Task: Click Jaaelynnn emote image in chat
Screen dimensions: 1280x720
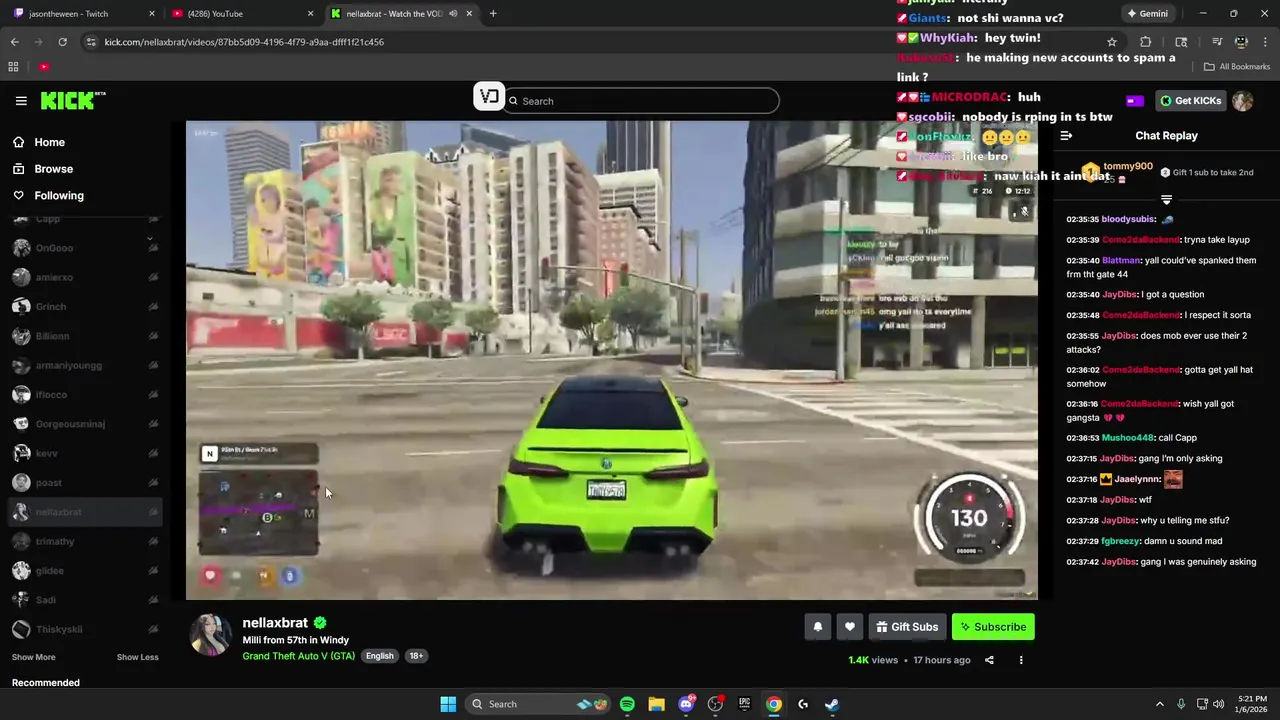Action: coord(1173,479)
